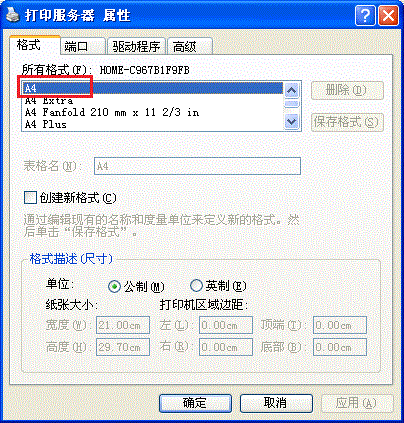
Task: Select the 公制 radio button
Action: tap(114, 286)
